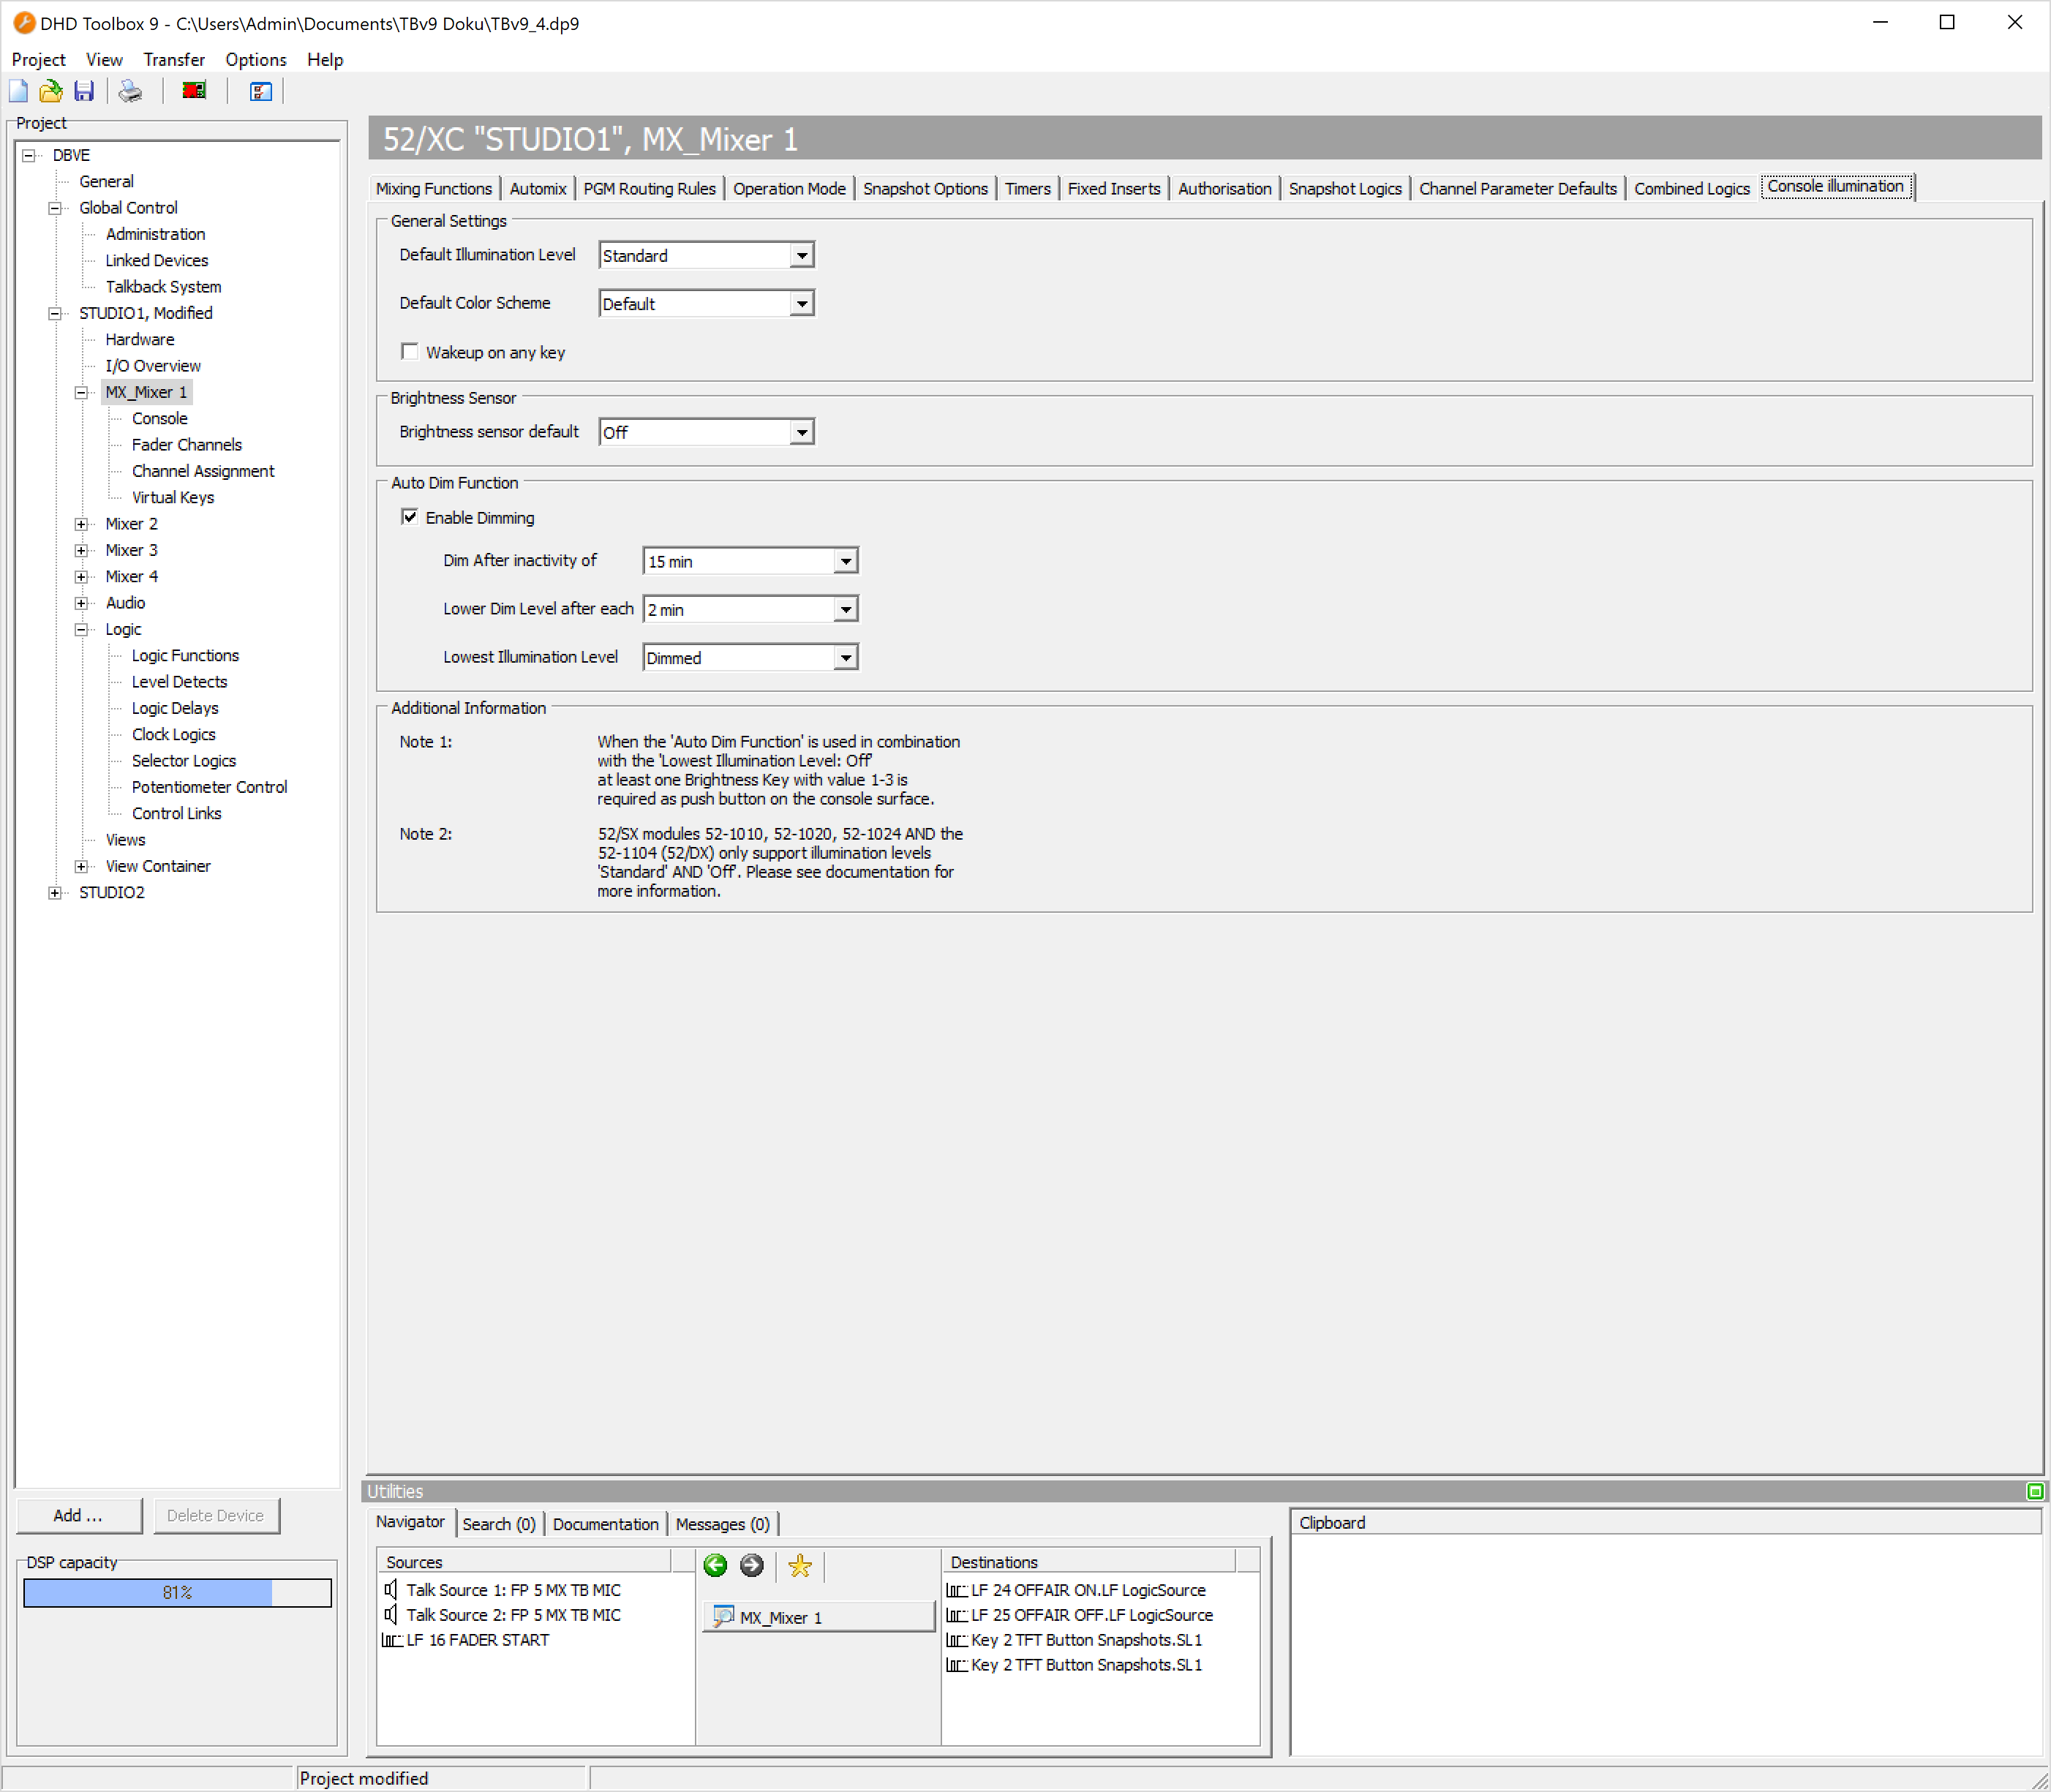This screenshot has width=2051, height=1792.
Task: Open Brightness sensor default dropdown
Action: (802, 433)
